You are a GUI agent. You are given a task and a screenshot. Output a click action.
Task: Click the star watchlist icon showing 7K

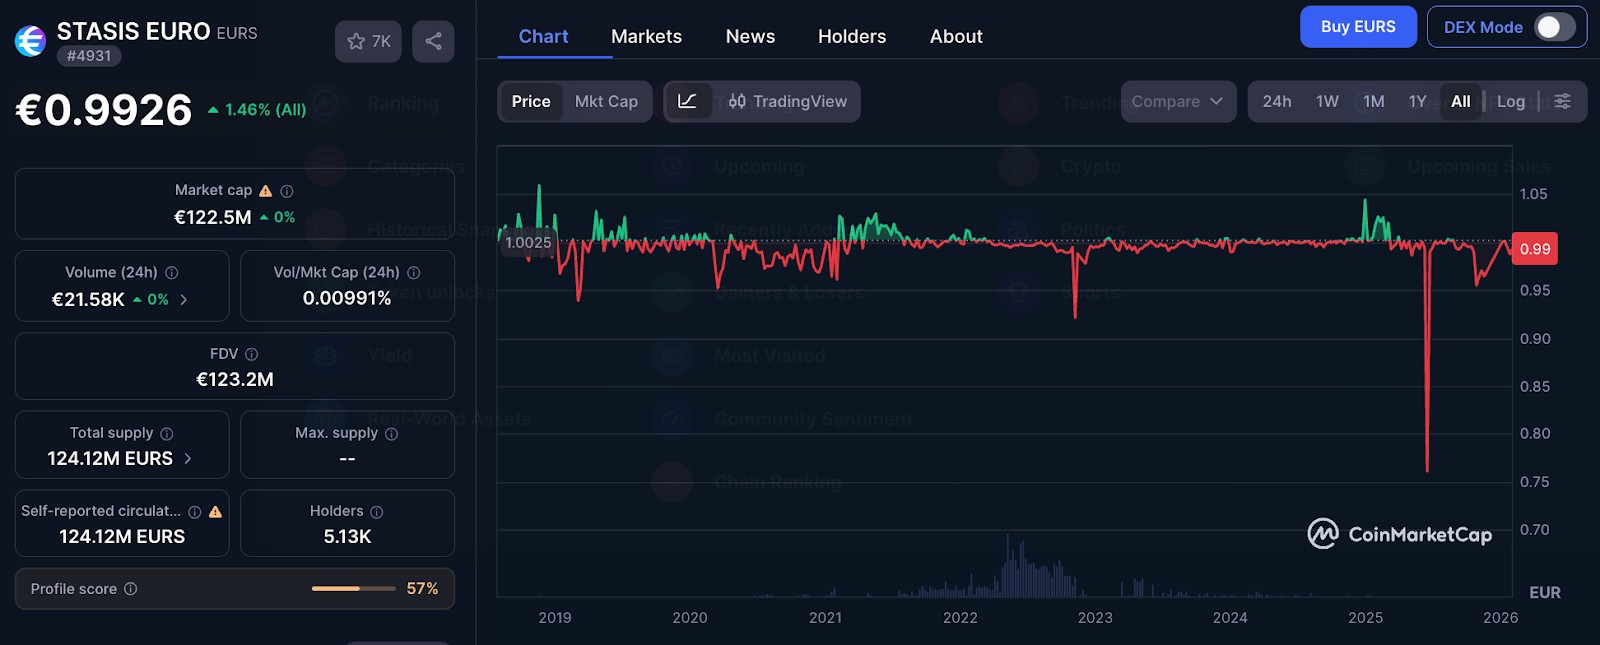coord(368,41)
